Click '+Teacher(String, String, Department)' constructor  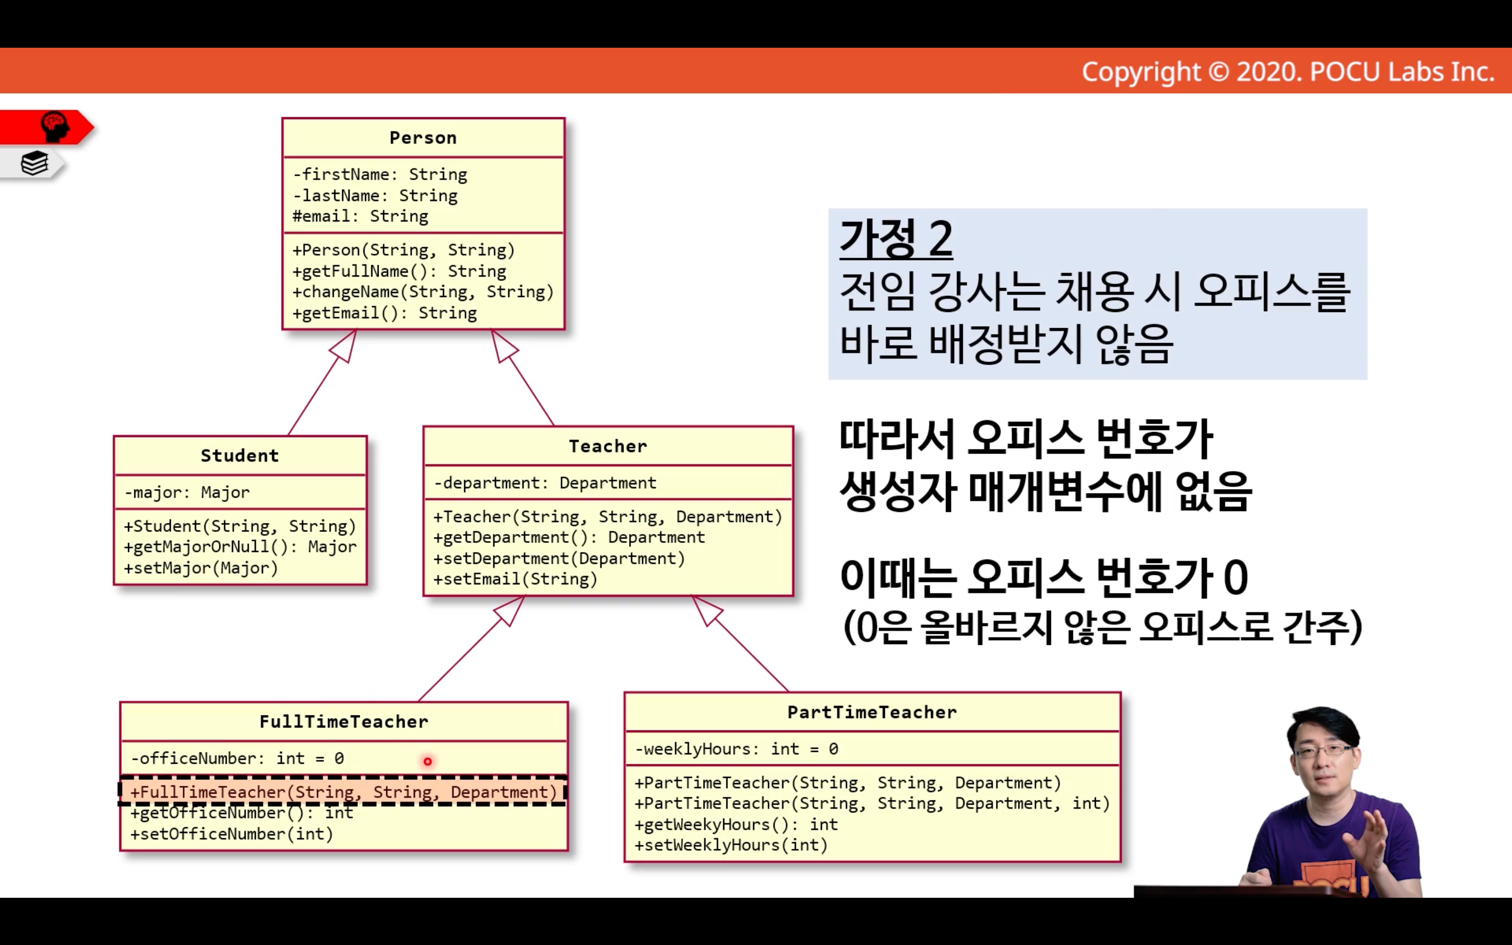pos(608,517)
